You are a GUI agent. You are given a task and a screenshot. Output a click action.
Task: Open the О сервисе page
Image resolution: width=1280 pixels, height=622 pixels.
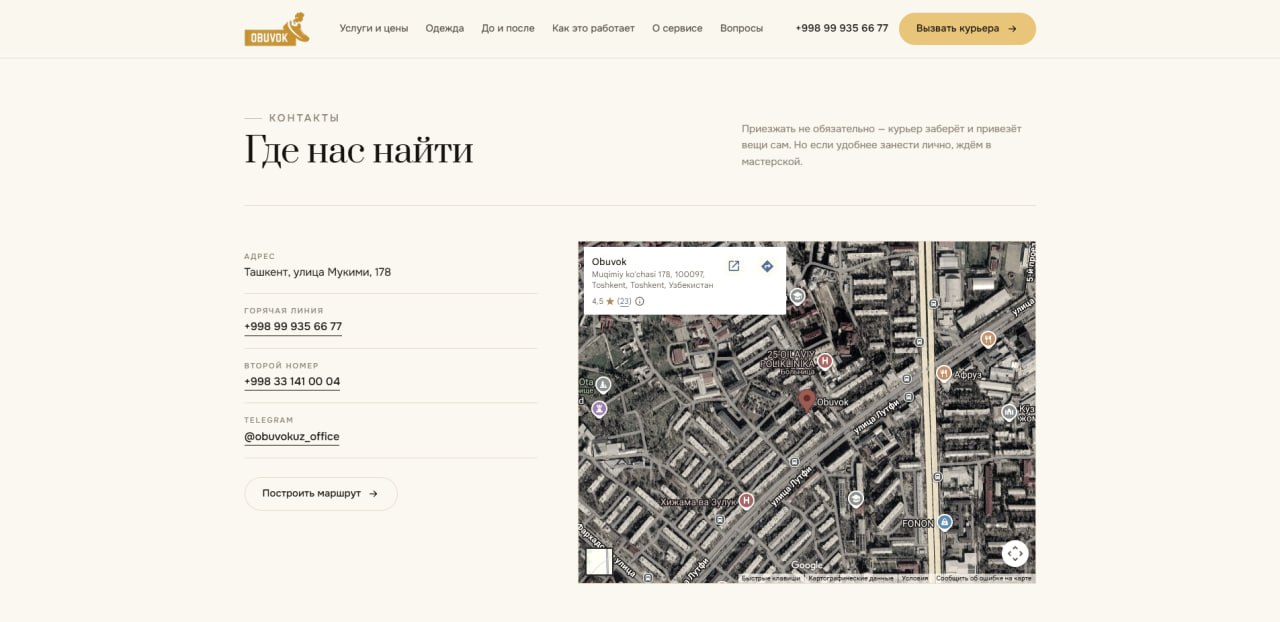click(677, 28)
